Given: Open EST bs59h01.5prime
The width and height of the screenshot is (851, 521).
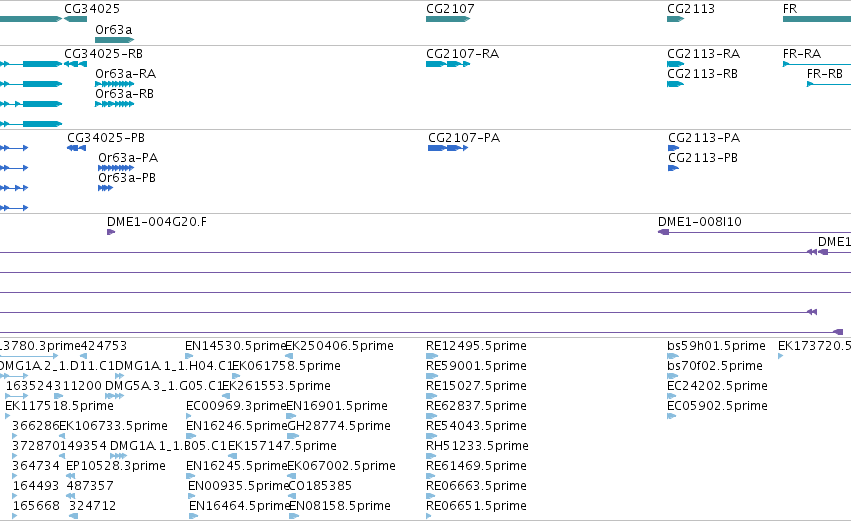Looking at the screenshot, I should pyautogui.click(x=716, y=346).
